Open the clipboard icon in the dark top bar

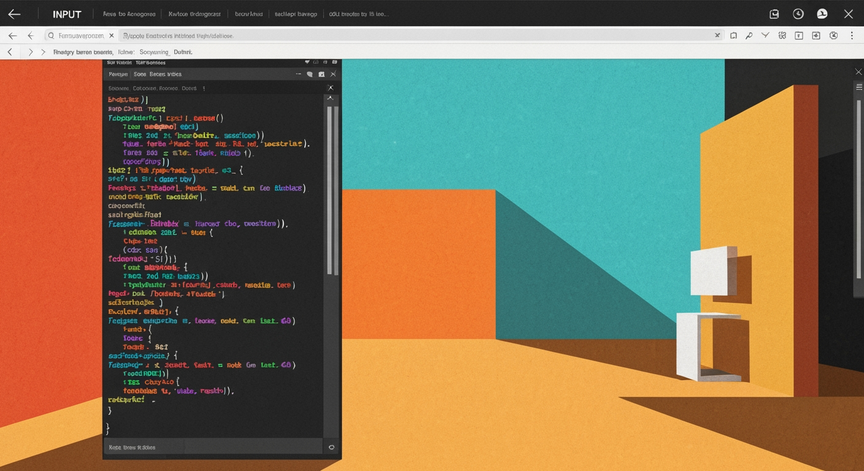(x=774, y=14)
